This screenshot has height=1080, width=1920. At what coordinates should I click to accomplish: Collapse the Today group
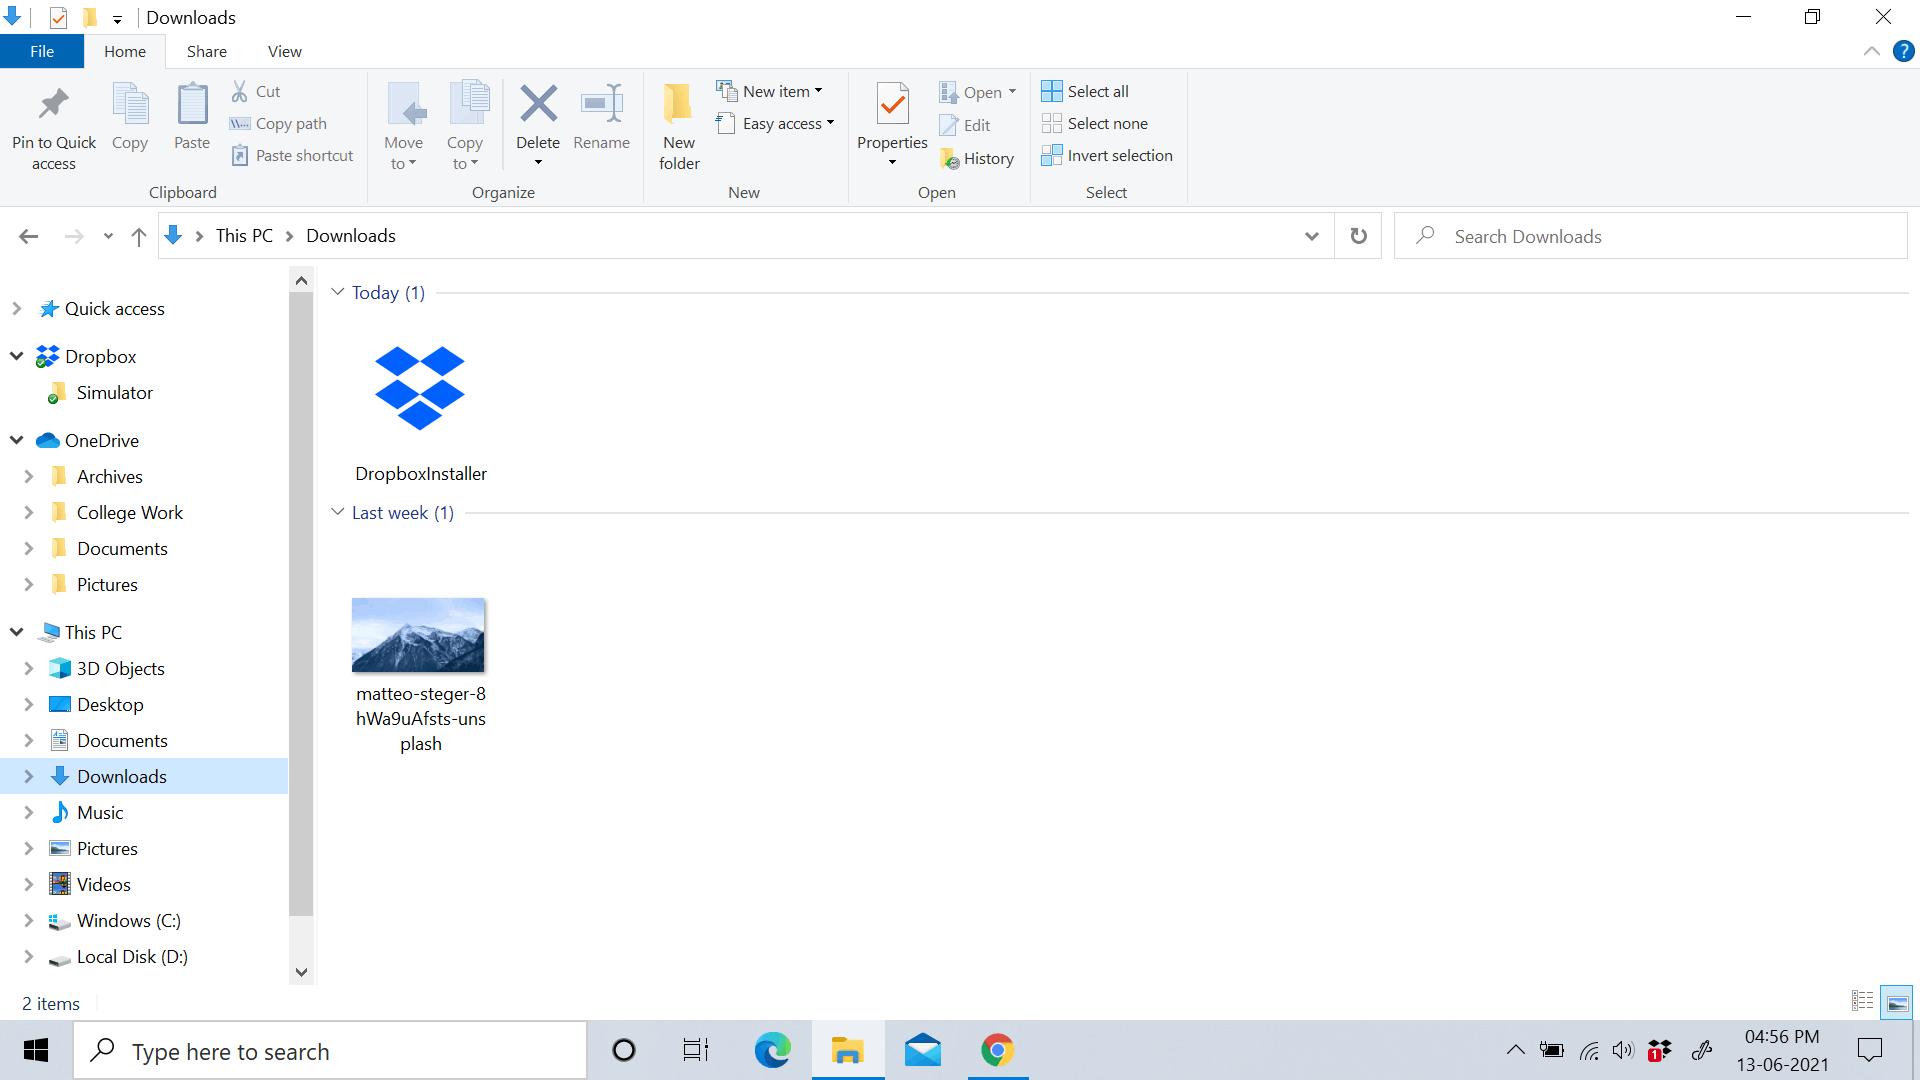click(x=338, y=292)
